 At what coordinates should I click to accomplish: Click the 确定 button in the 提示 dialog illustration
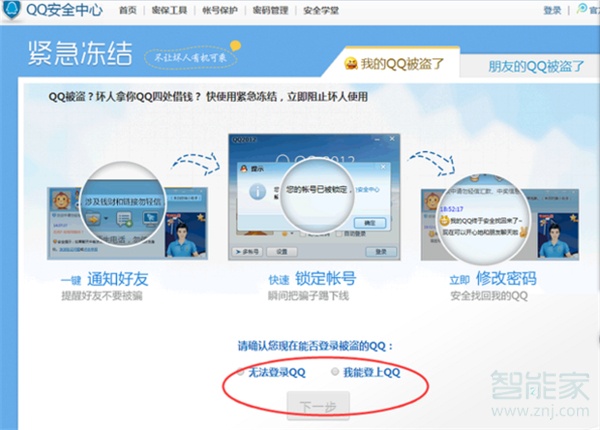pos(370,223)
